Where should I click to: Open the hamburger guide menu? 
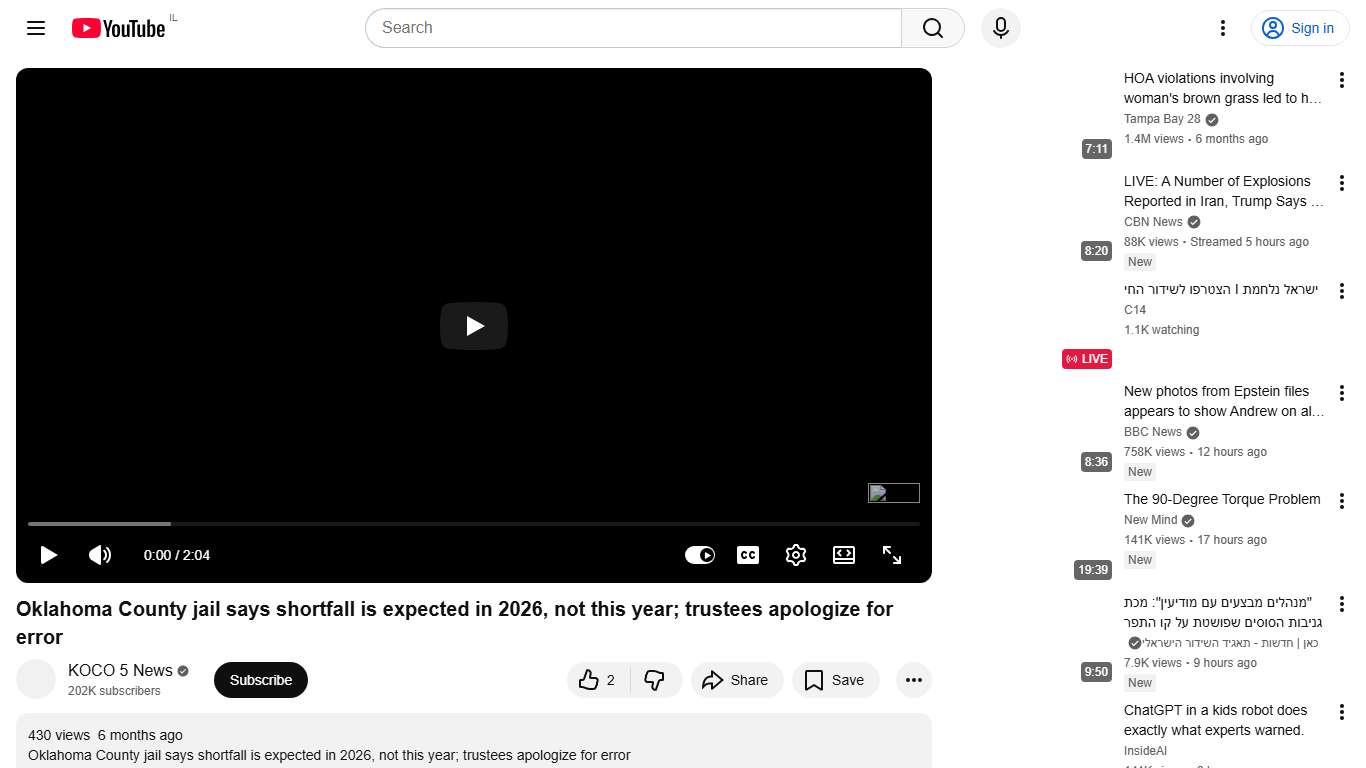point(36,28)
